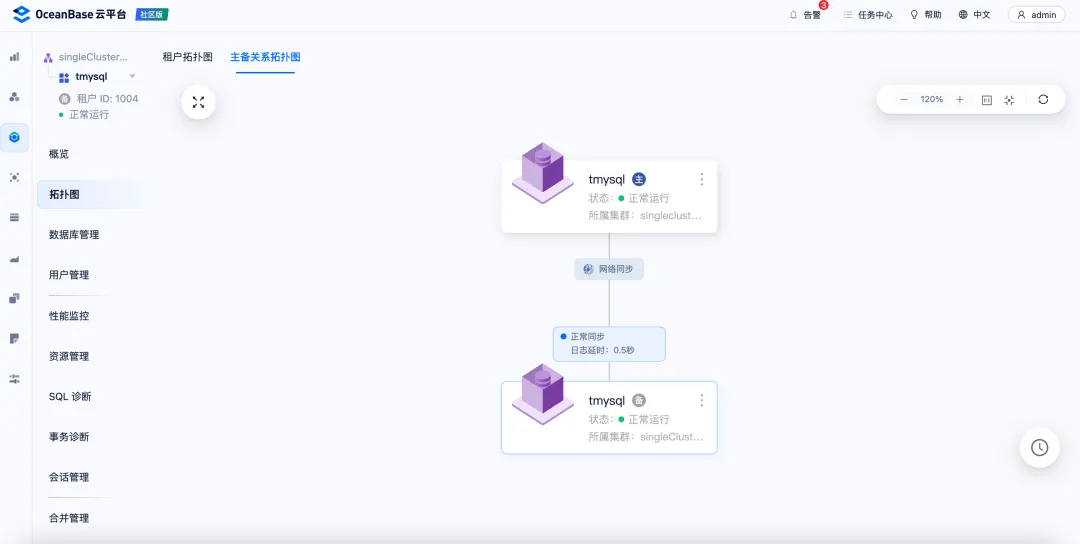Click the red alert count badge 3
The width and height of the screenshot is (1080, 544).
point(823,6)
